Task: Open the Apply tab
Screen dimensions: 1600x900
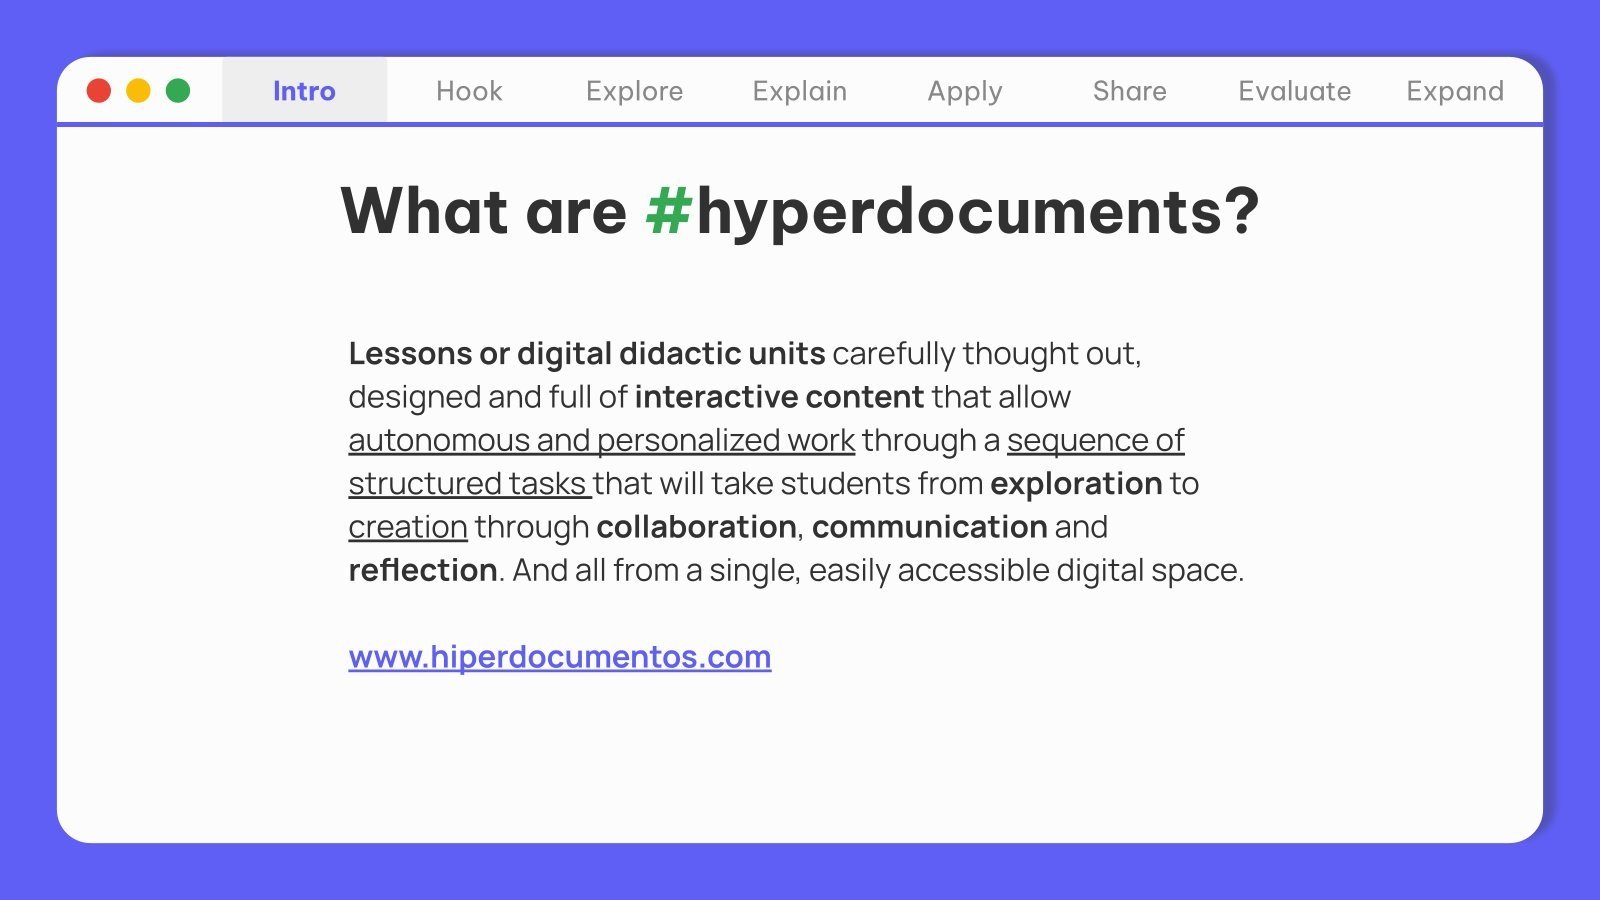Action: coord(964,91)
